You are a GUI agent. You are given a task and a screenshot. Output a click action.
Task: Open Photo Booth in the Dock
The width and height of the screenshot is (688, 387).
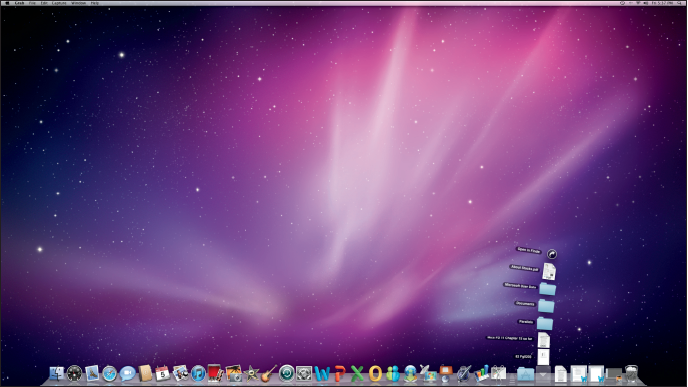[x=215, y=373]
